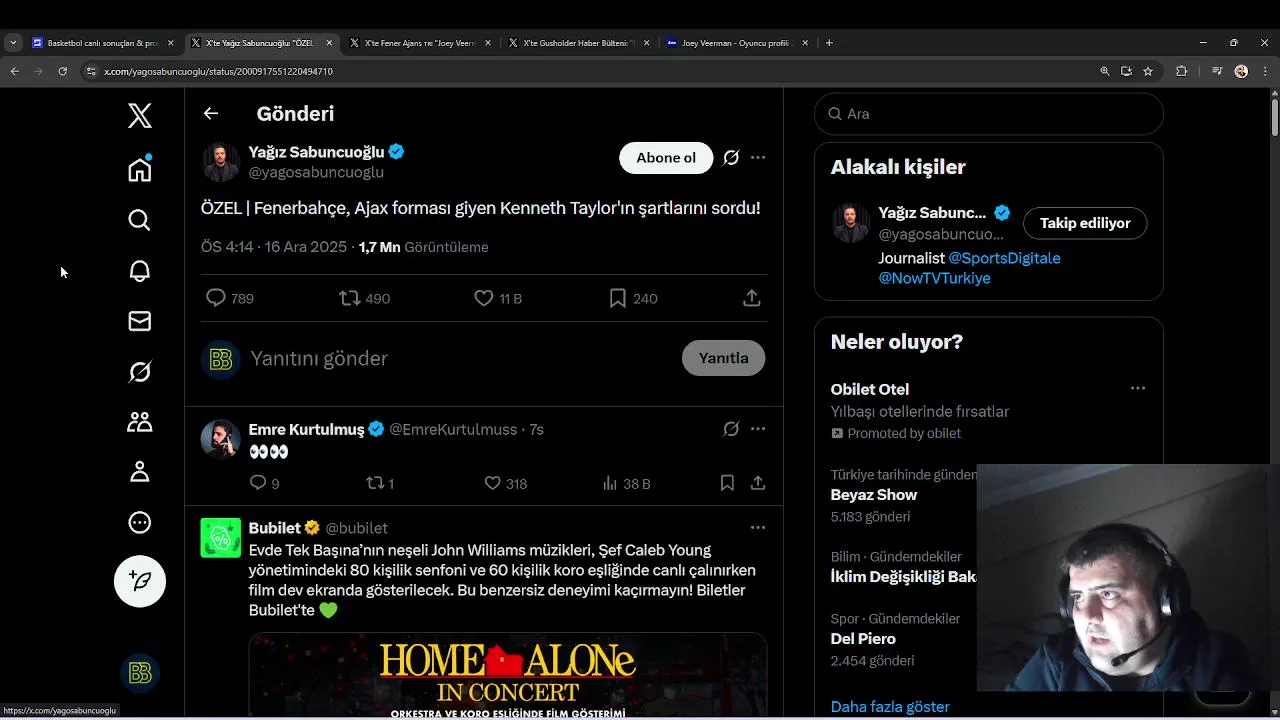Open the Explore search icon in sidebar
The width and height of the screenshot is (1280, 720).
[140, 220]
